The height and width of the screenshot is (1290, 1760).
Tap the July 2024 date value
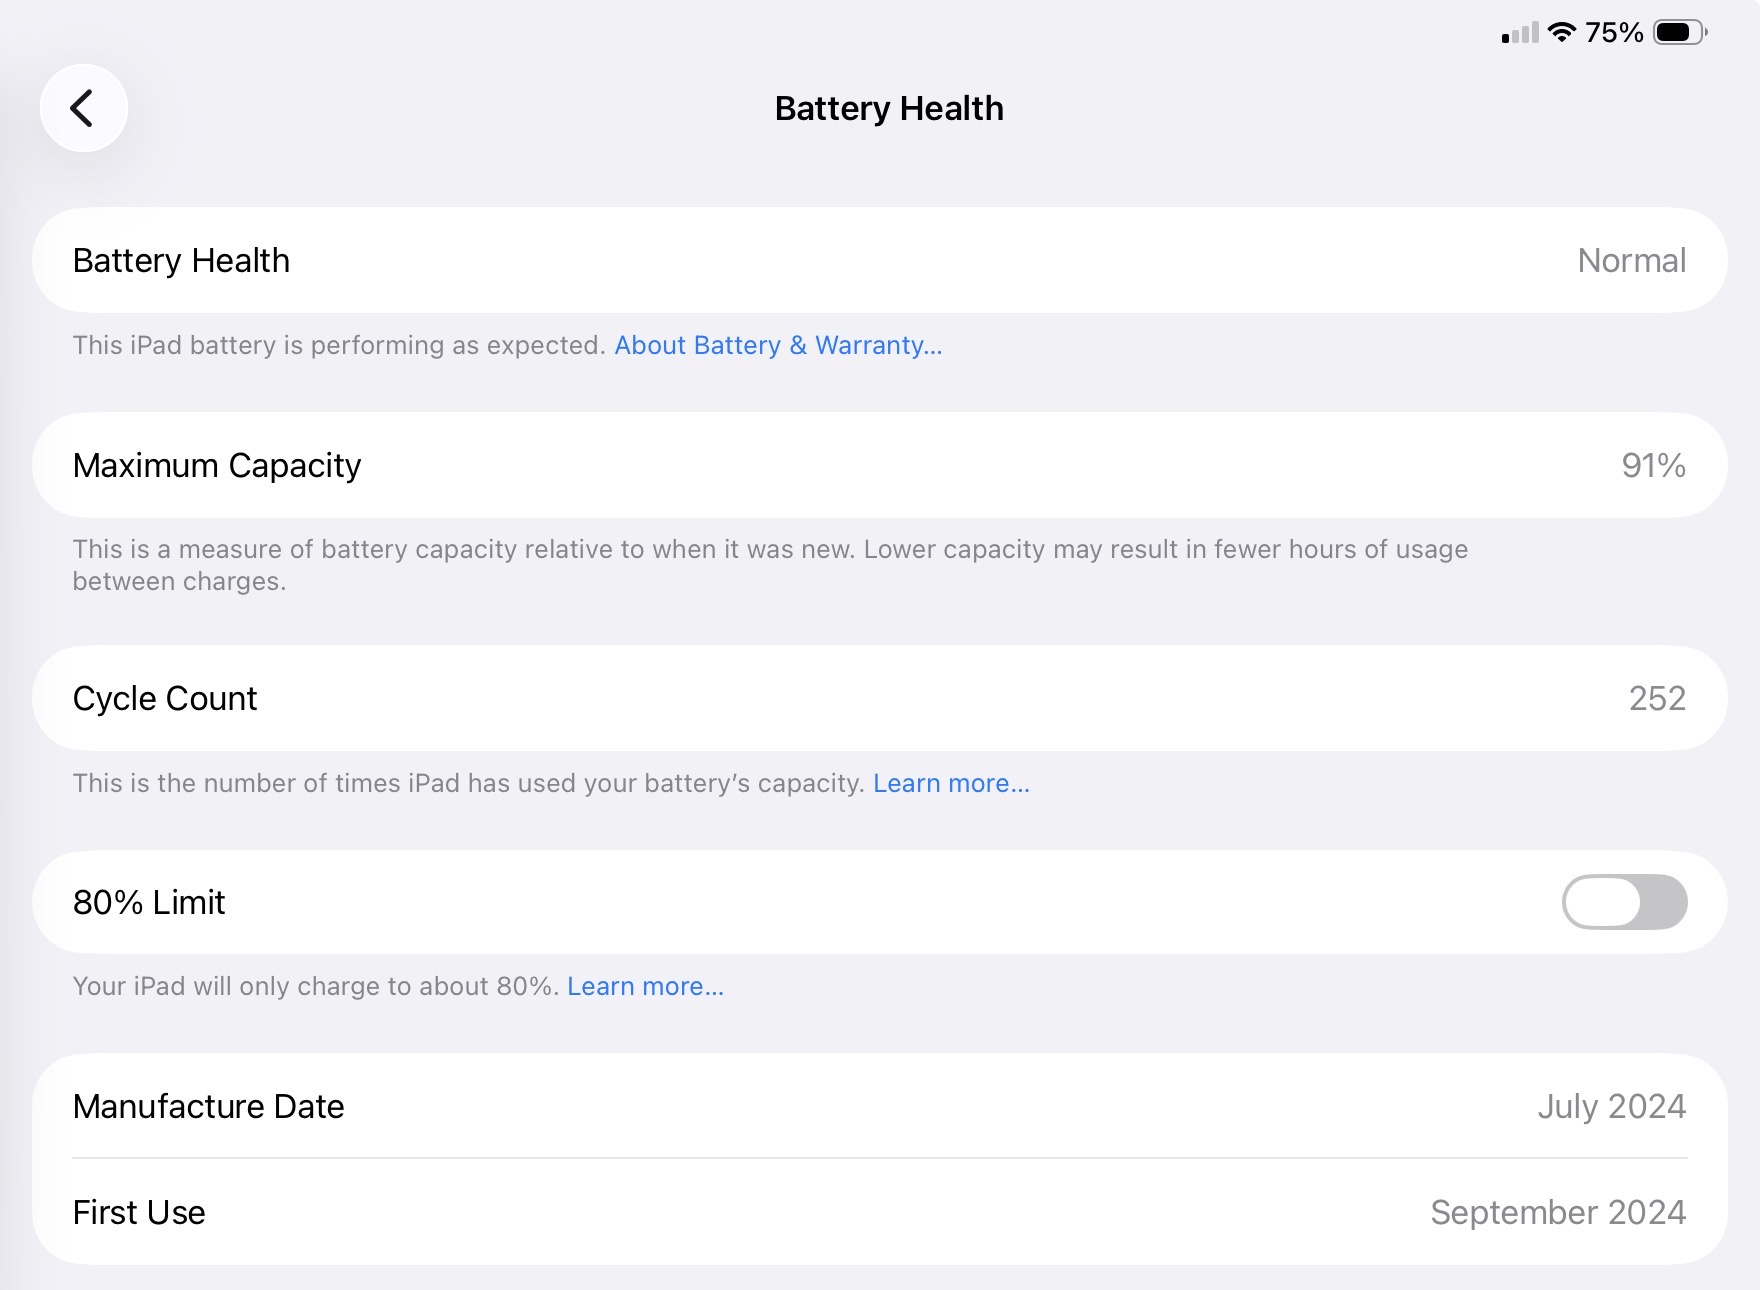(1611, 1106)
